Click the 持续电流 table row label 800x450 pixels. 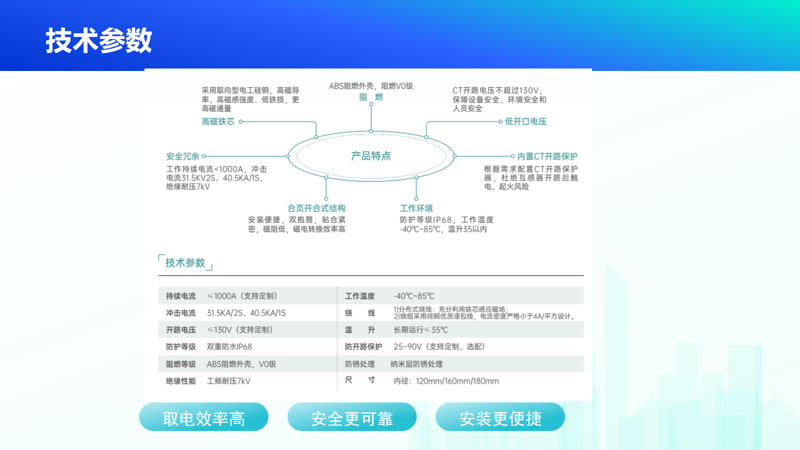point(181,296)
